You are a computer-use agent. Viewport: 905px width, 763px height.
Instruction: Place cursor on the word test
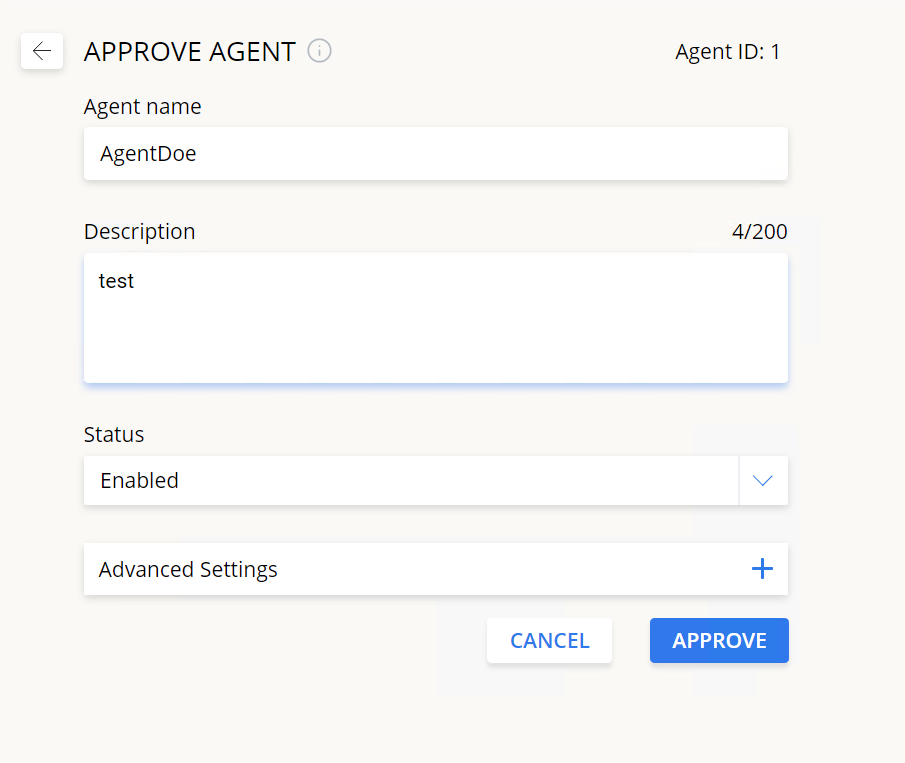(x=116, y=282)
